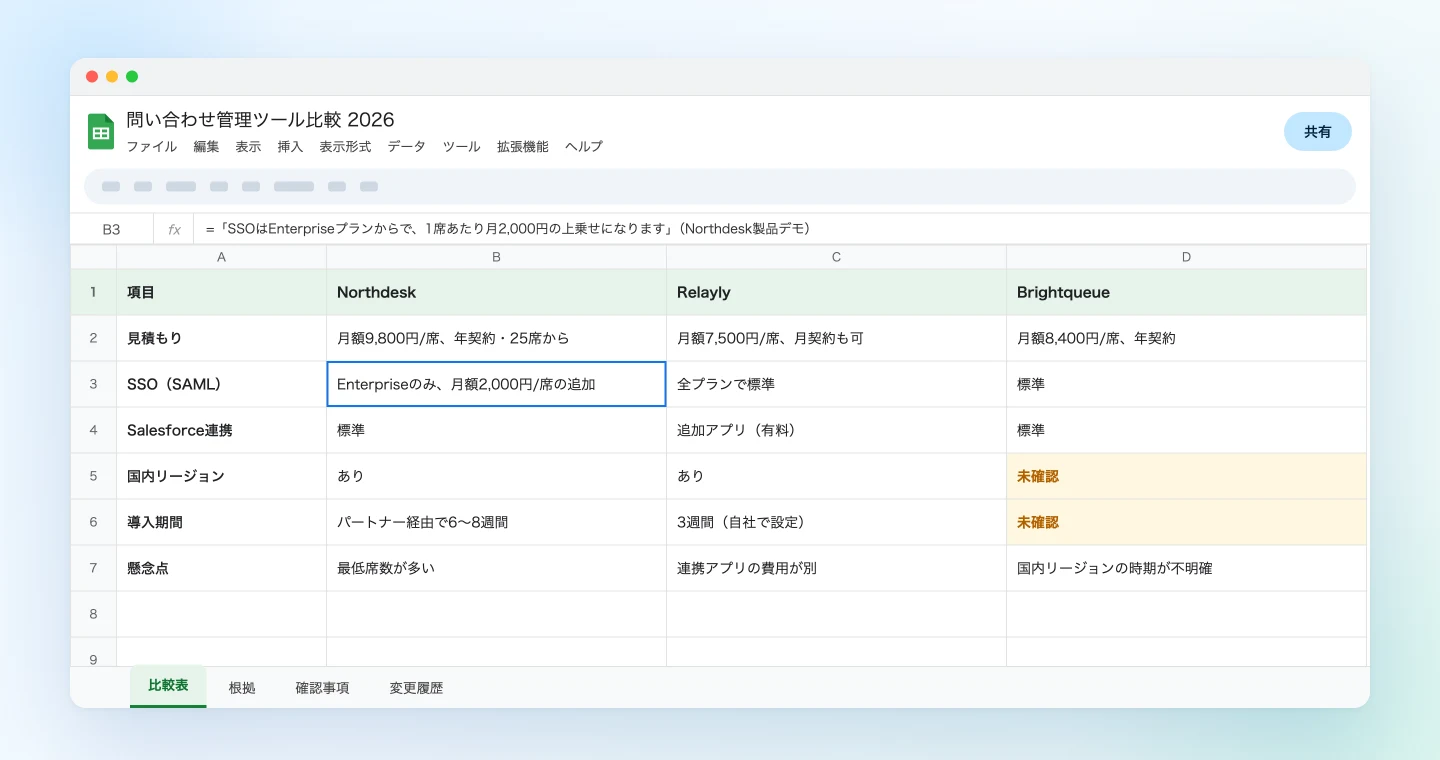Select cell Enterpriseのみ、月額2,000円/席の追加
The image size is (1440, 760).
click(496, 385)
